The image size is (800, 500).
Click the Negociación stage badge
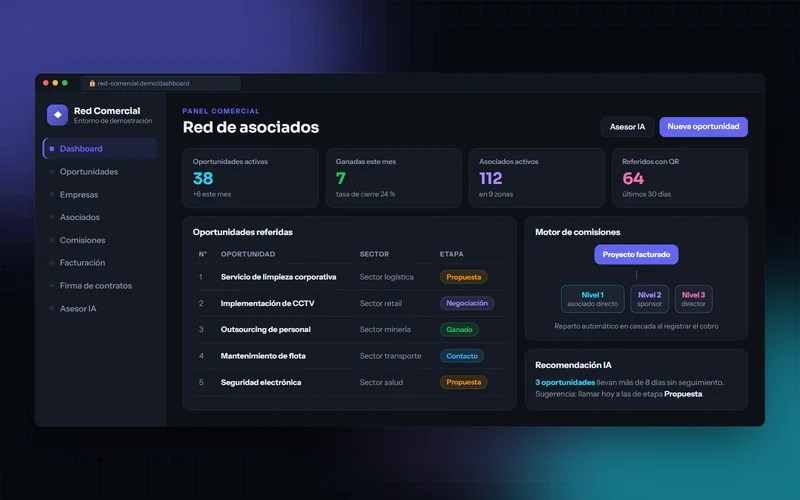pyautogui.click(x=467, y=303)
